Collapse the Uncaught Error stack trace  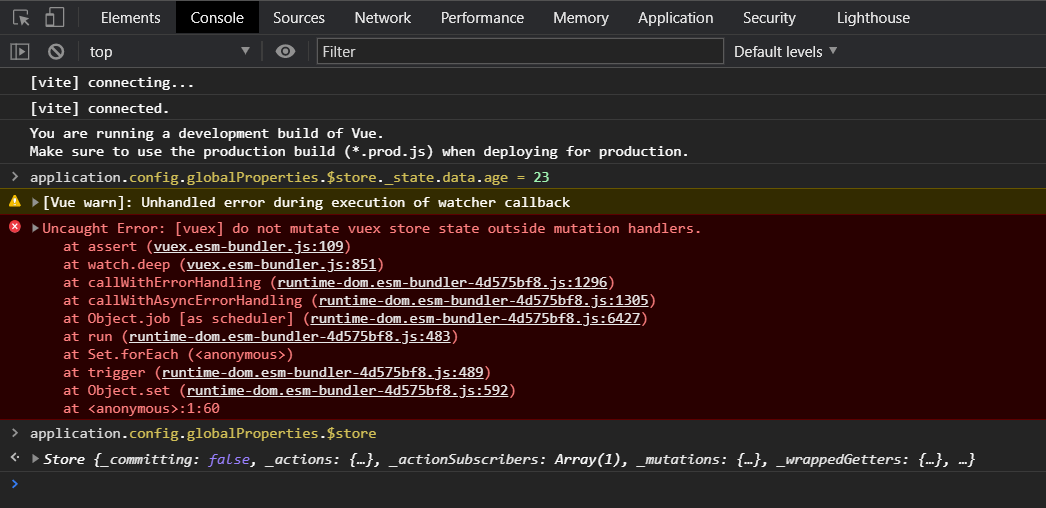[35, 229]
